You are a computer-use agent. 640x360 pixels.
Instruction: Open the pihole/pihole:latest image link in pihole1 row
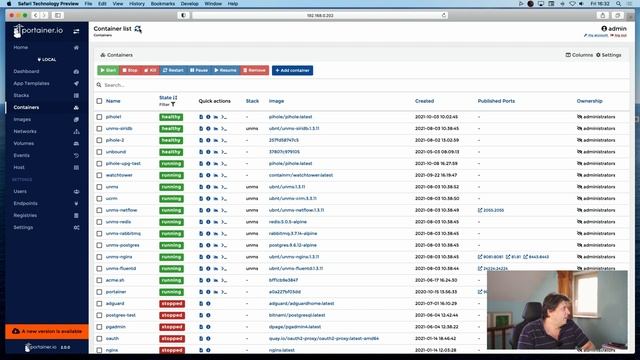click(290, 117)
